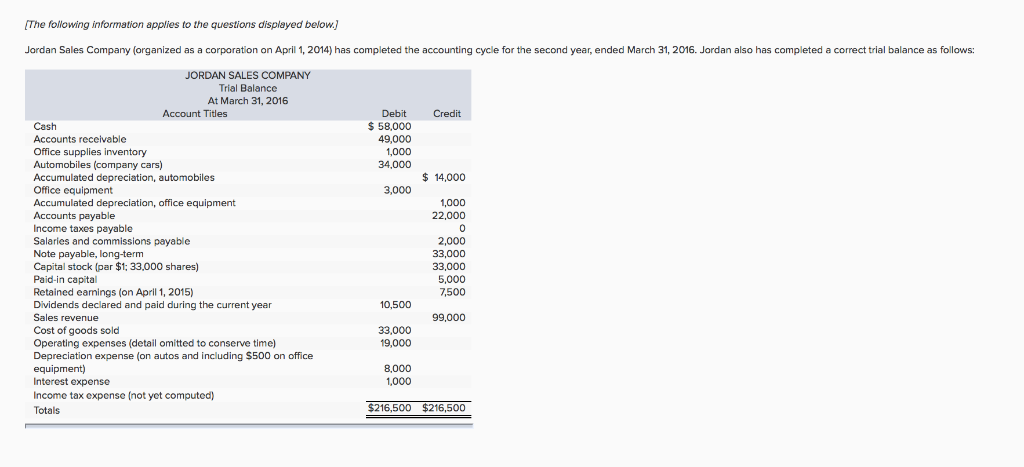This screenshot has width=1024, height=467.
Task: Click the income taxes payable value '0'
Action: pyautogui.click(x=463, y=229)
